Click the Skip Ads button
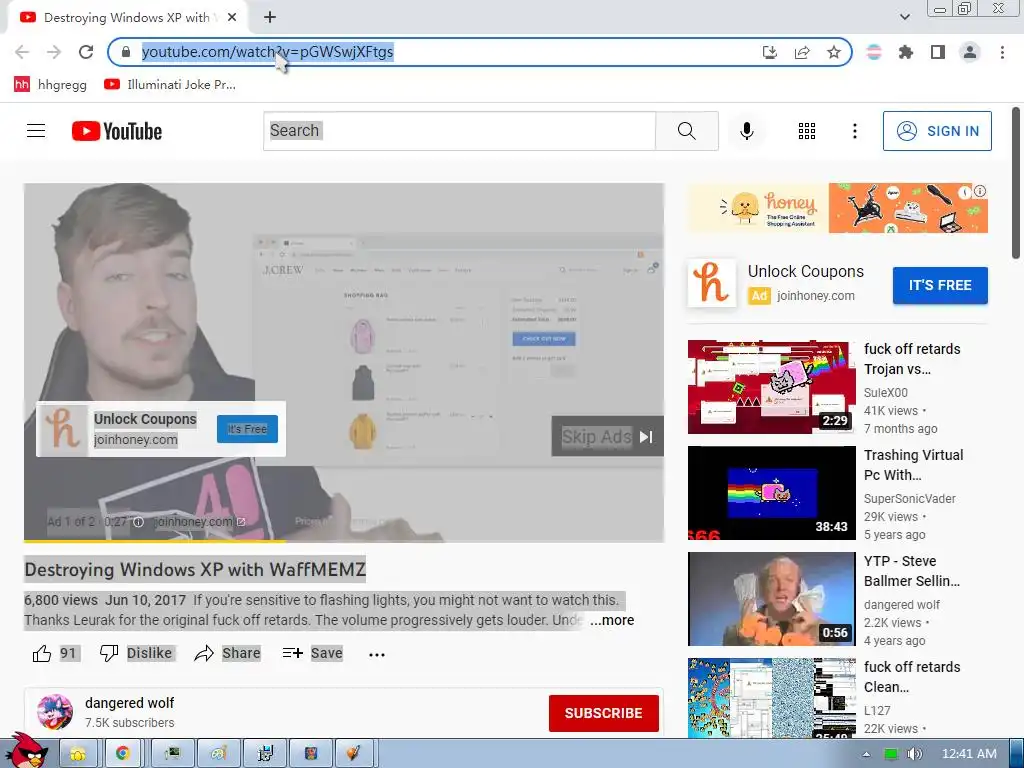The height and width of the screenshot is (768, 1024). pos(607,436)
